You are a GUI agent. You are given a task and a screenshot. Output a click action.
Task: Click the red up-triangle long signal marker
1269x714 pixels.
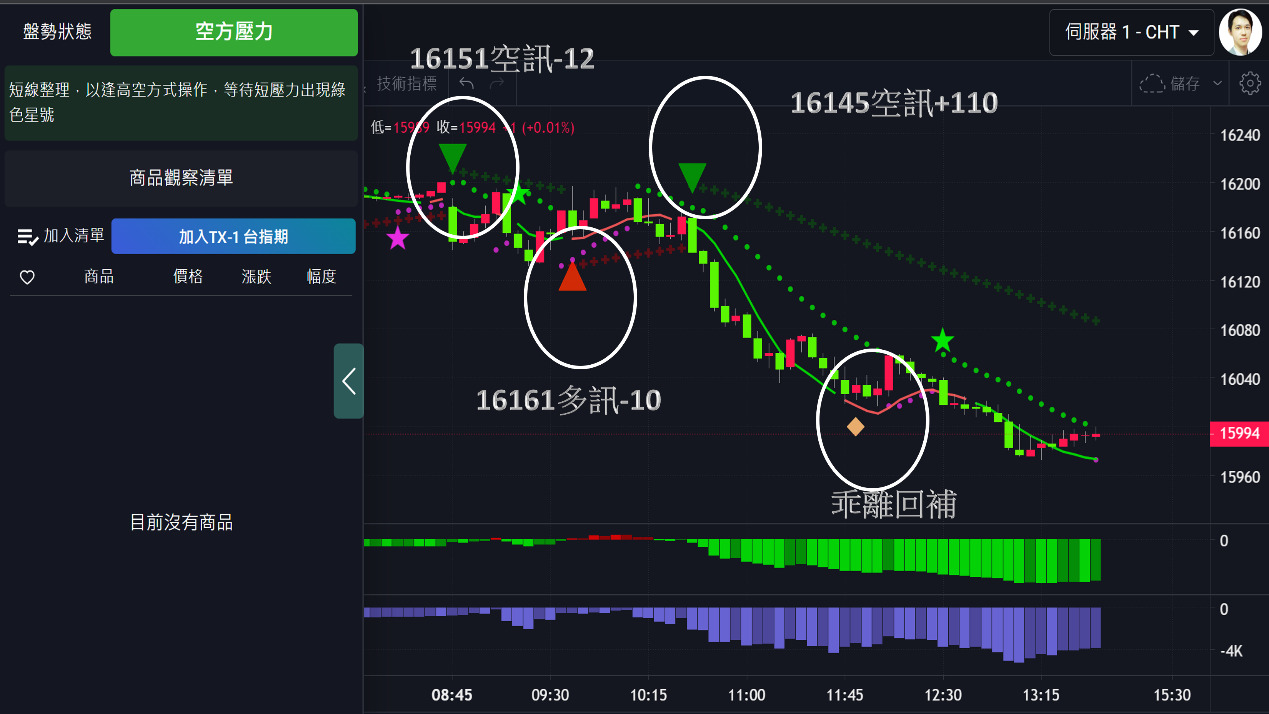point(572,276)
